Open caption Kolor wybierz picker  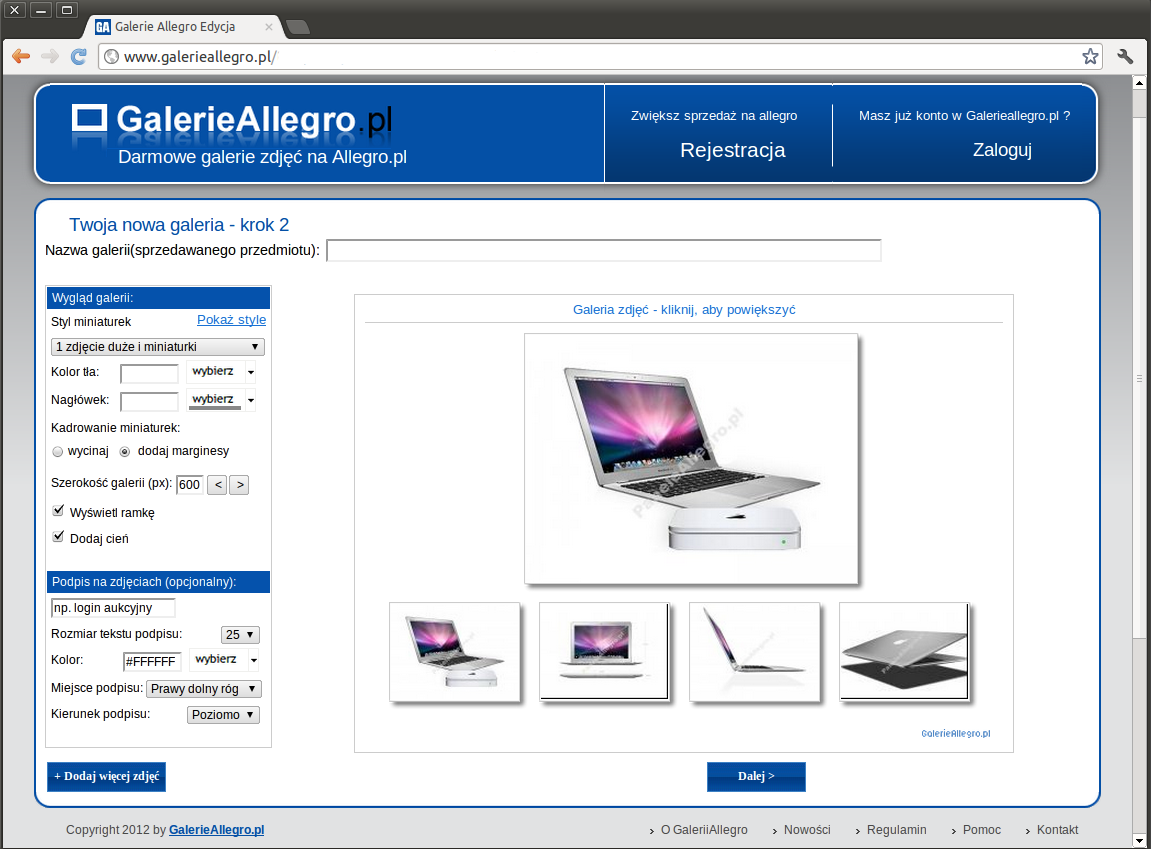point(224,660)
